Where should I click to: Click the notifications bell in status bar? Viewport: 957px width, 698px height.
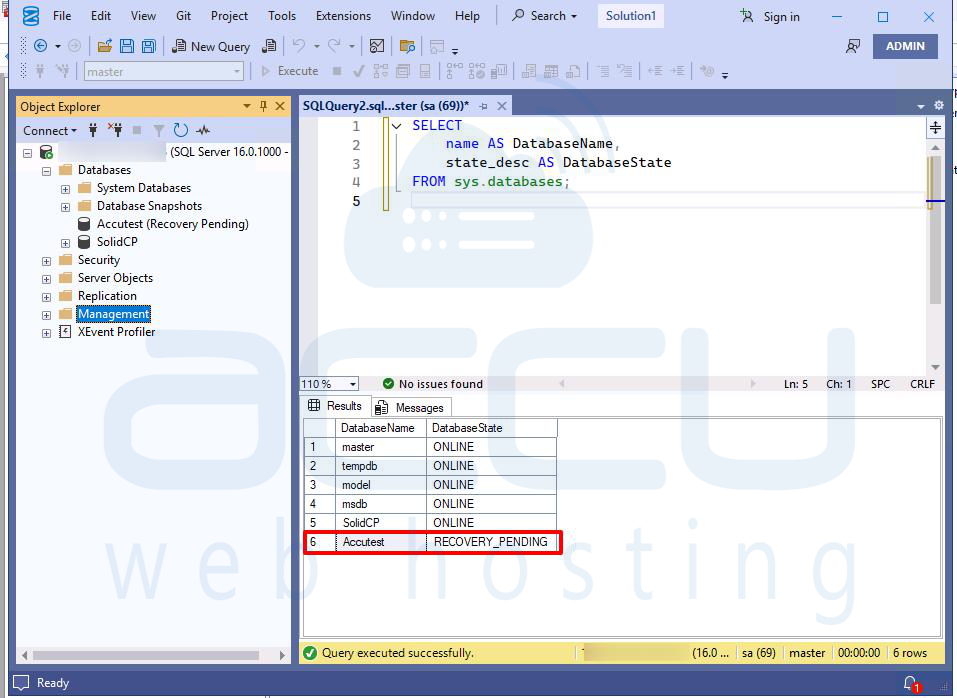point(910,683)
